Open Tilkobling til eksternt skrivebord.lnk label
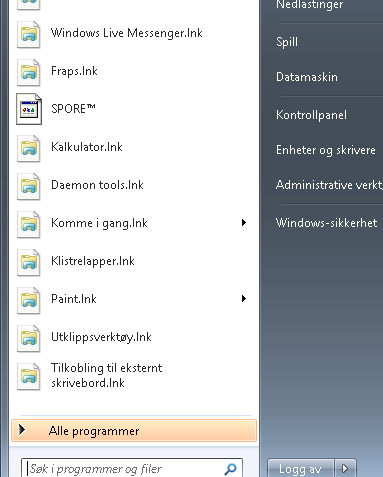 [x=106, y=375]
